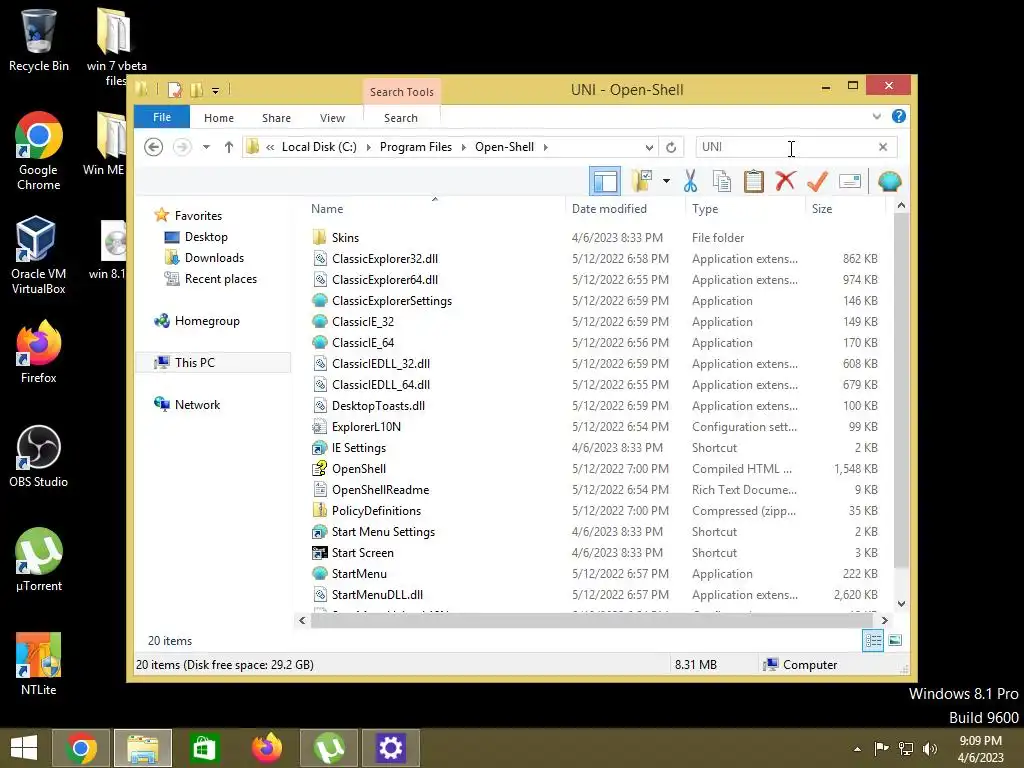Click the Paste clipboard icon
The width and height of the screenshot is (1024, 768).
point(754,181)
